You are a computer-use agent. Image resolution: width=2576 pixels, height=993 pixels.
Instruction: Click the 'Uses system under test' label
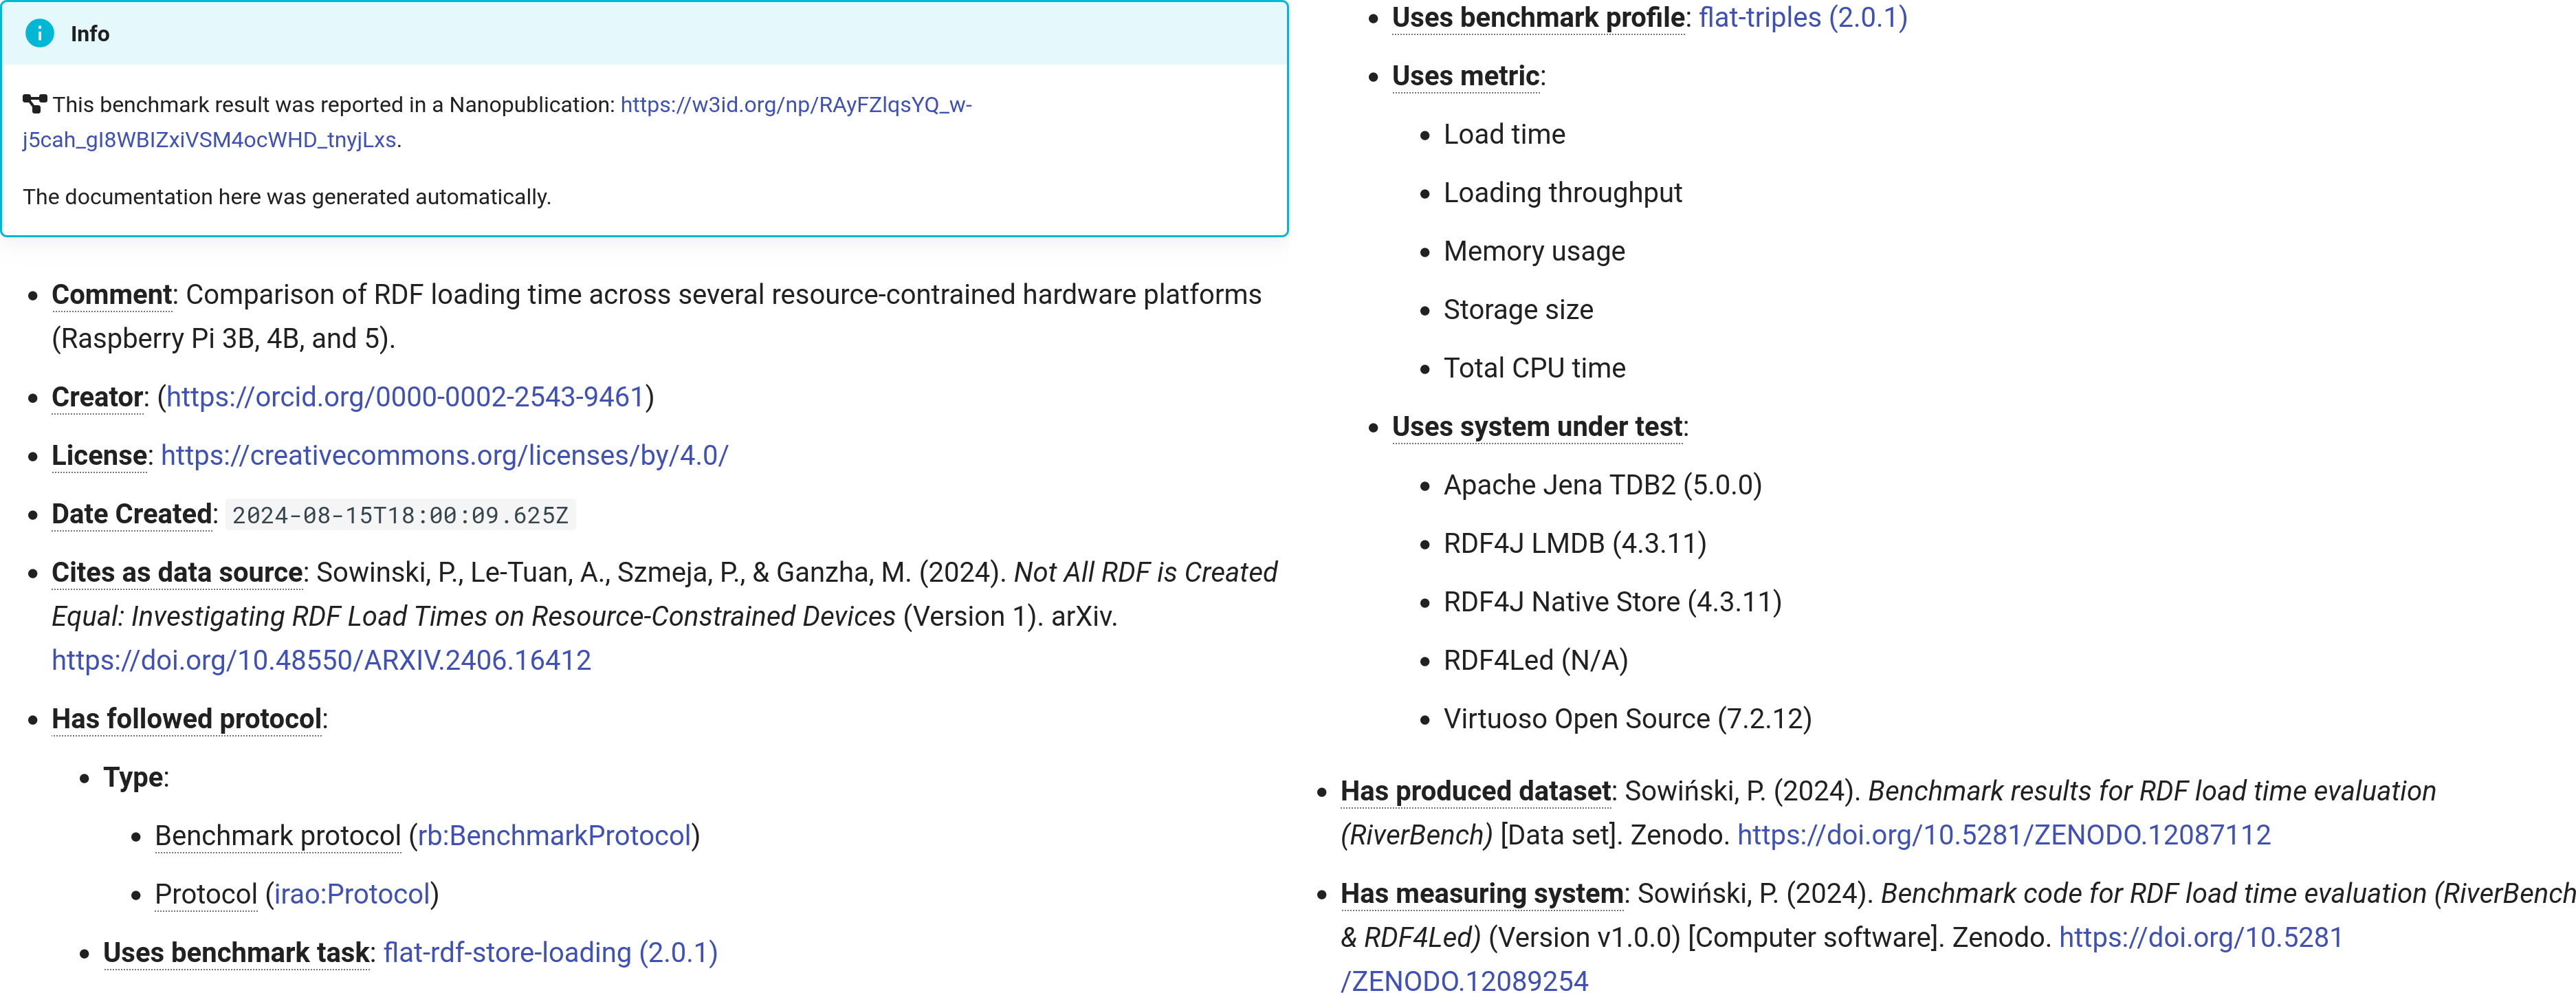click(1536, 427)
